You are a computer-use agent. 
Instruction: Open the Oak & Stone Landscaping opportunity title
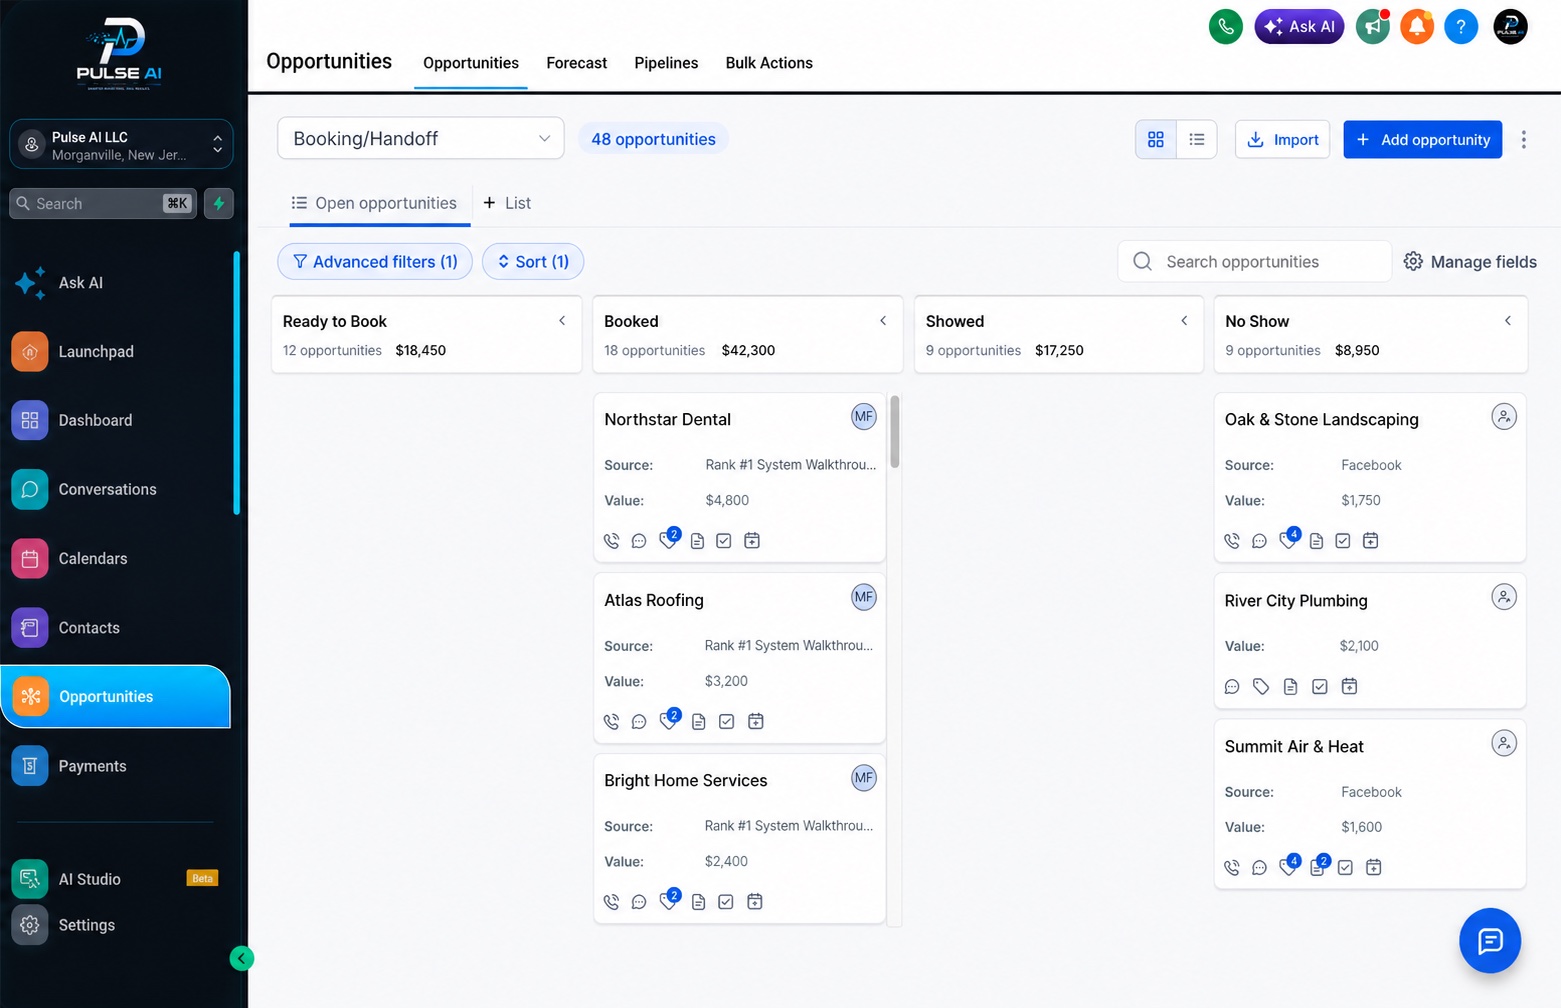click(1322, 420)
